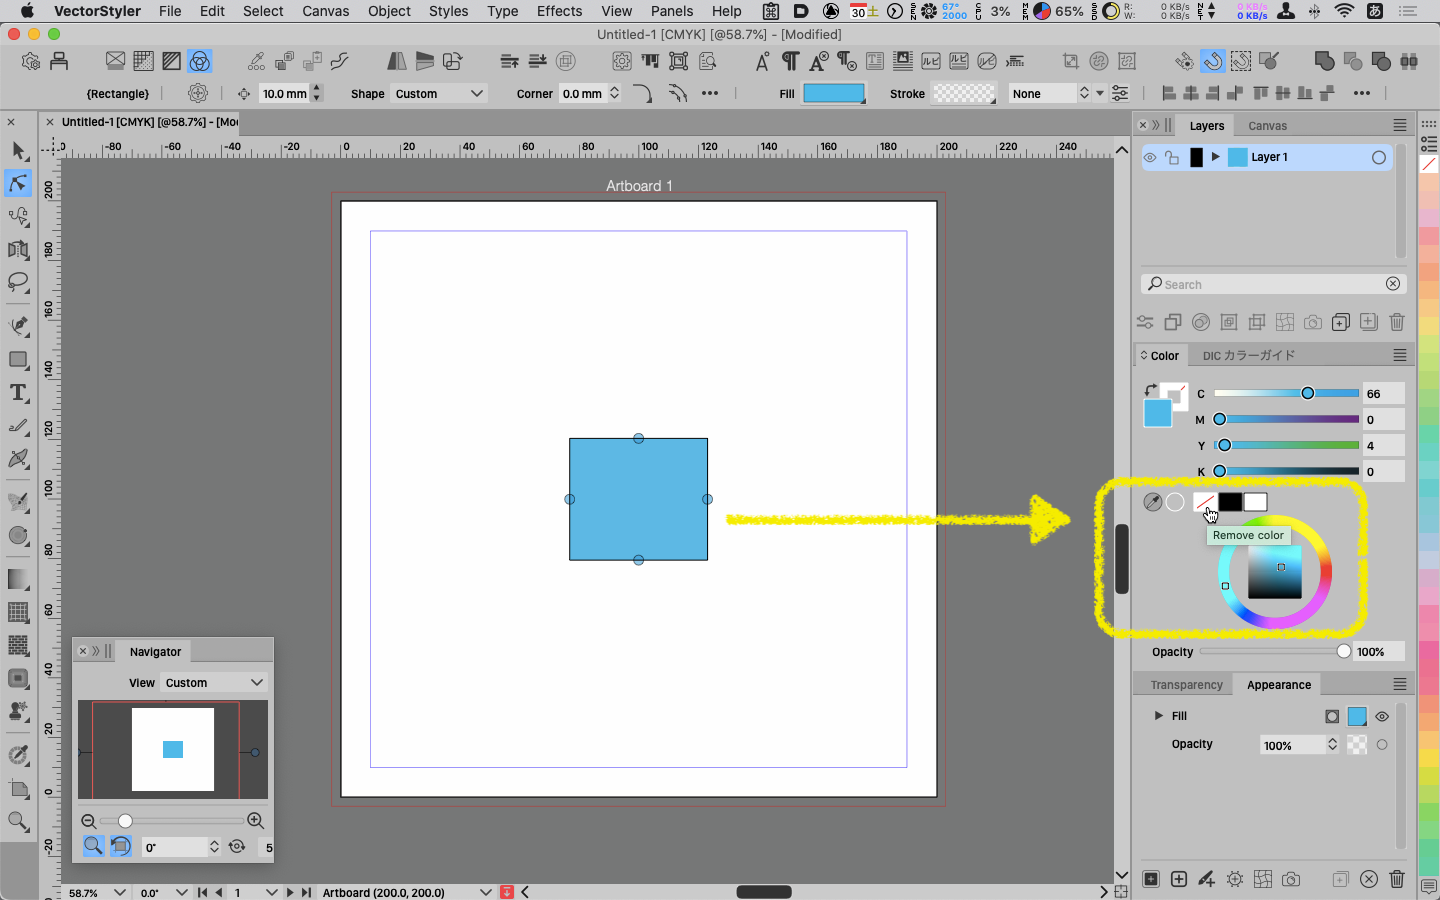Select the Text tool in the left toolbar

(18, 393)
